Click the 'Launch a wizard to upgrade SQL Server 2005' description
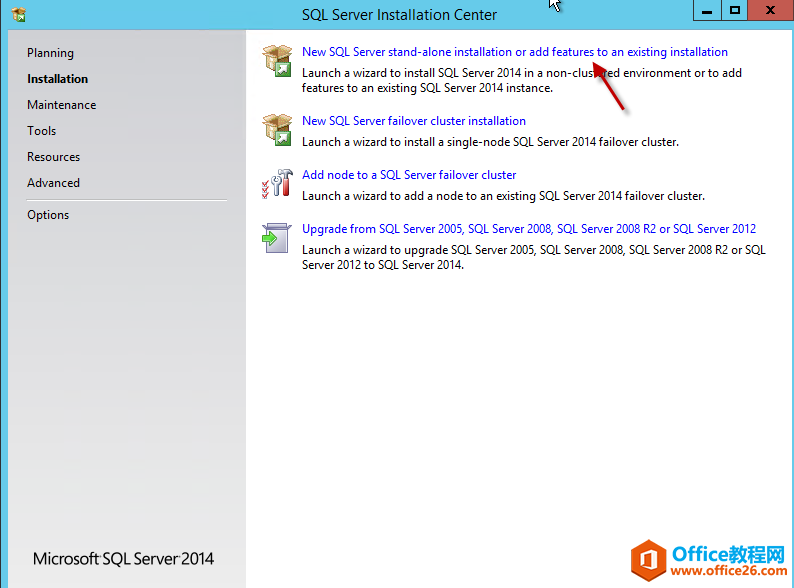Screen dimensions: 794x588 coord(534,257)
